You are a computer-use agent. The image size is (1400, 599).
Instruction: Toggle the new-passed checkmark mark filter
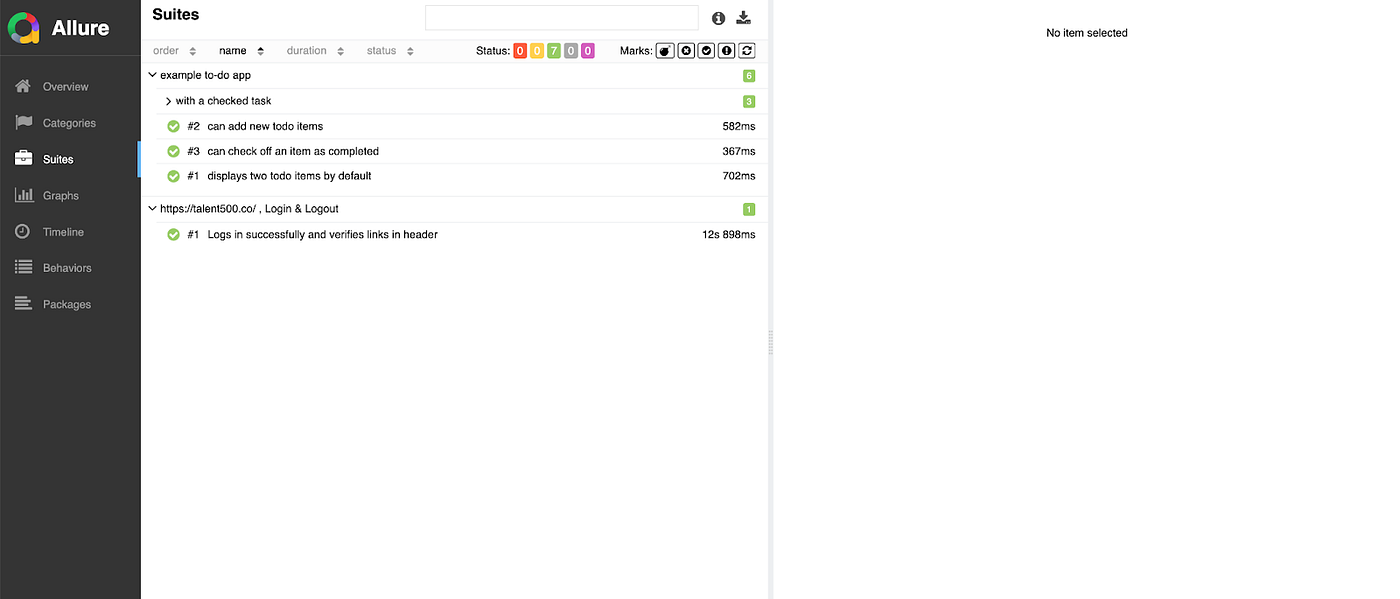706,51
